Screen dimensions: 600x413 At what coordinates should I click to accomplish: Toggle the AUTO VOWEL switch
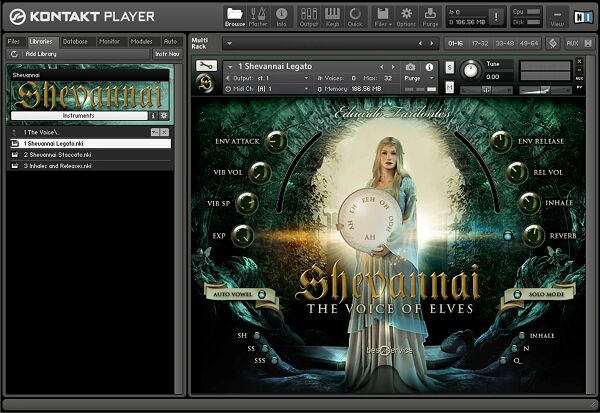pyautogui.click(x=262, y=294)
